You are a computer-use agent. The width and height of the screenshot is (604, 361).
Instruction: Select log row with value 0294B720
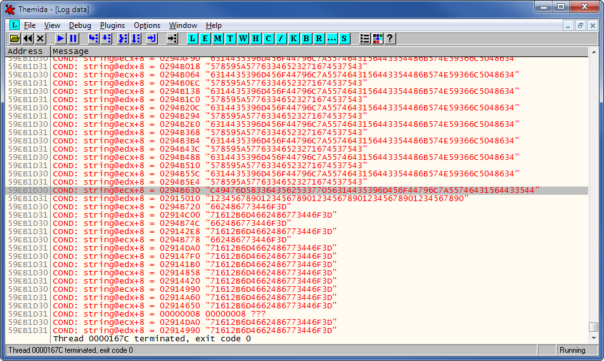[297, 207]
